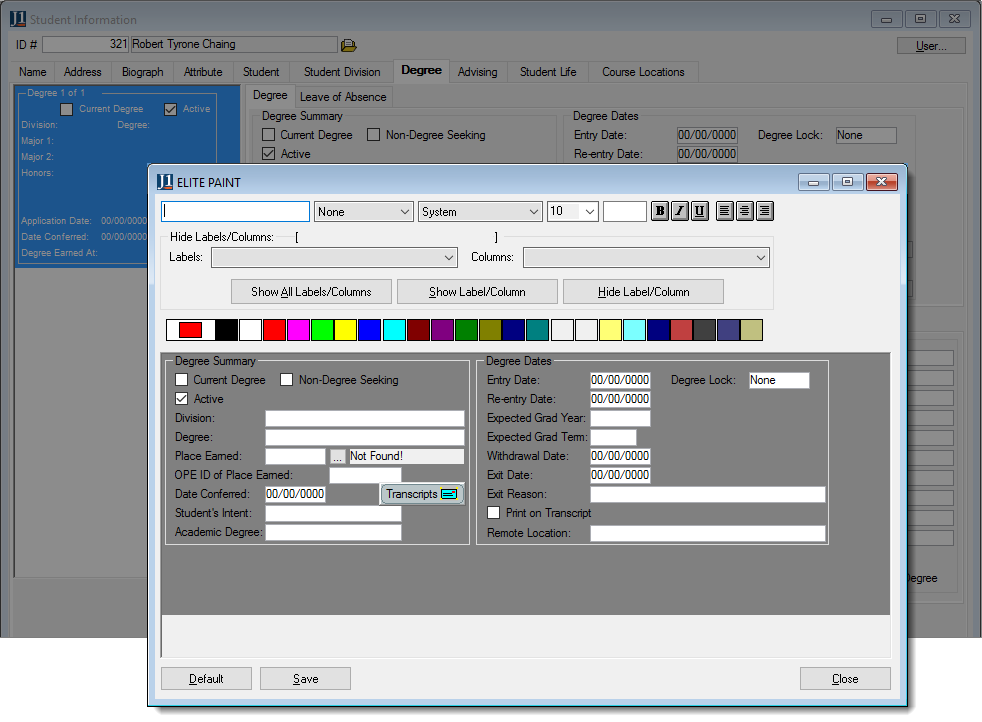982x722 pixels.
Task: Expand the Labels dropdown under Hide Labels/Columns
Action: [334, 257]
